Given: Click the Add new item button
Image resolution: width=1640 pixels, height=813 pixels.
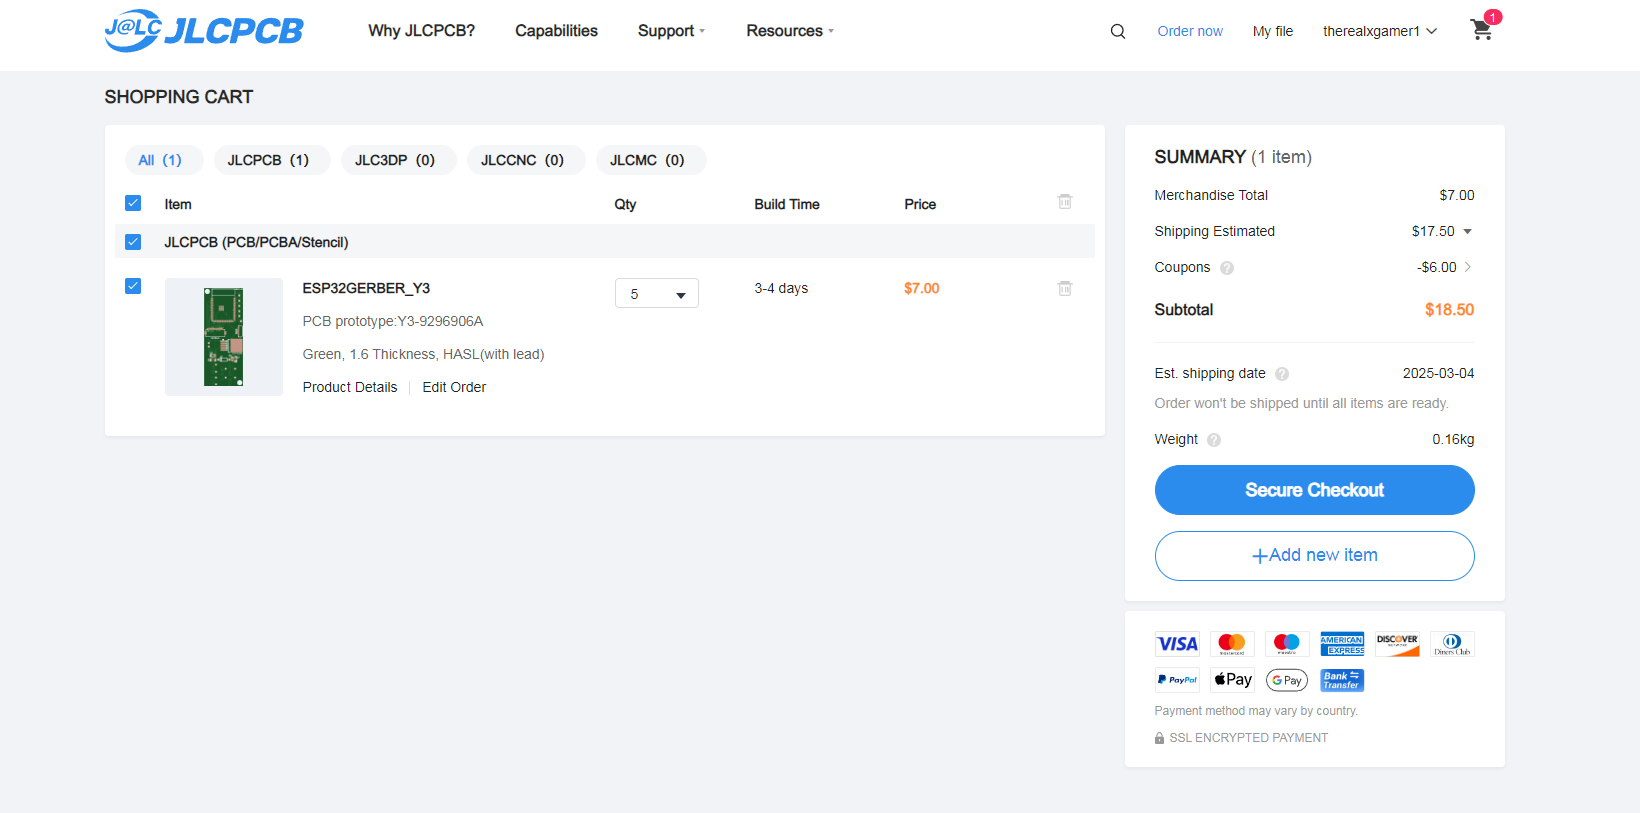Looking at the screenshot, I should pos(1314,556).
